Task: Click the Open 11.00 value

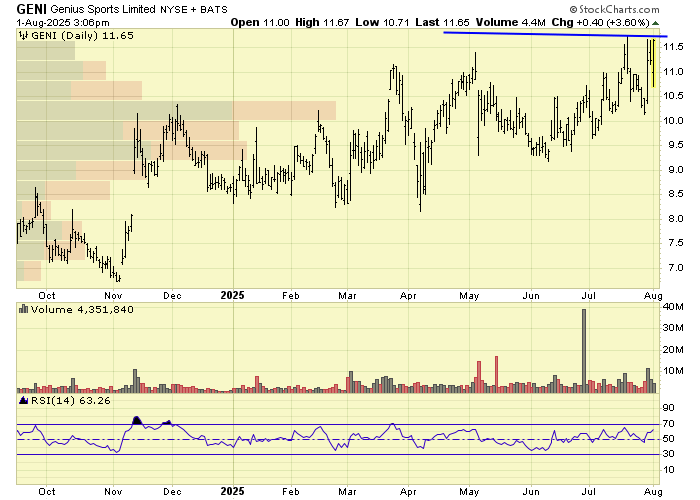Action: [260, 22]
